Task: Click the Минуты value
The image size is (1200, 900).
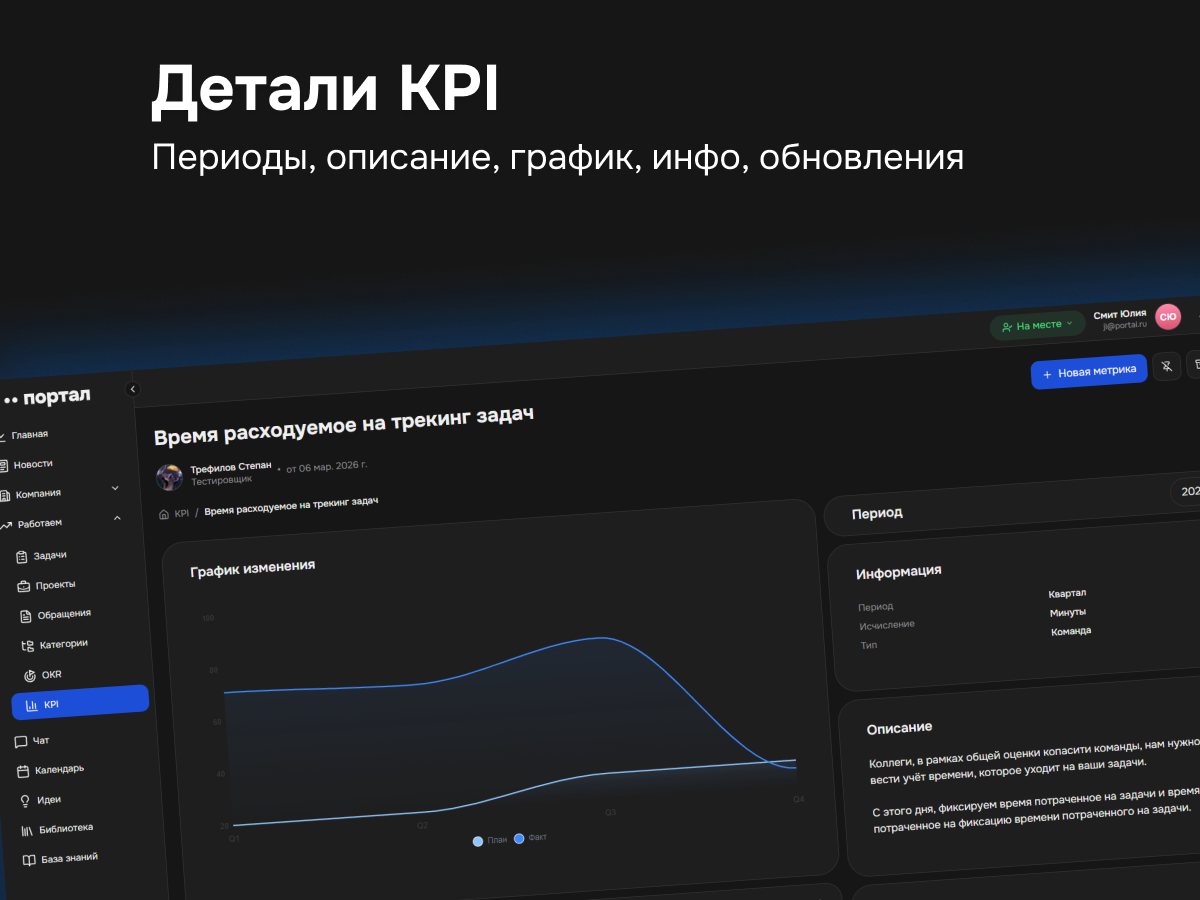Action: point(1068,612)
